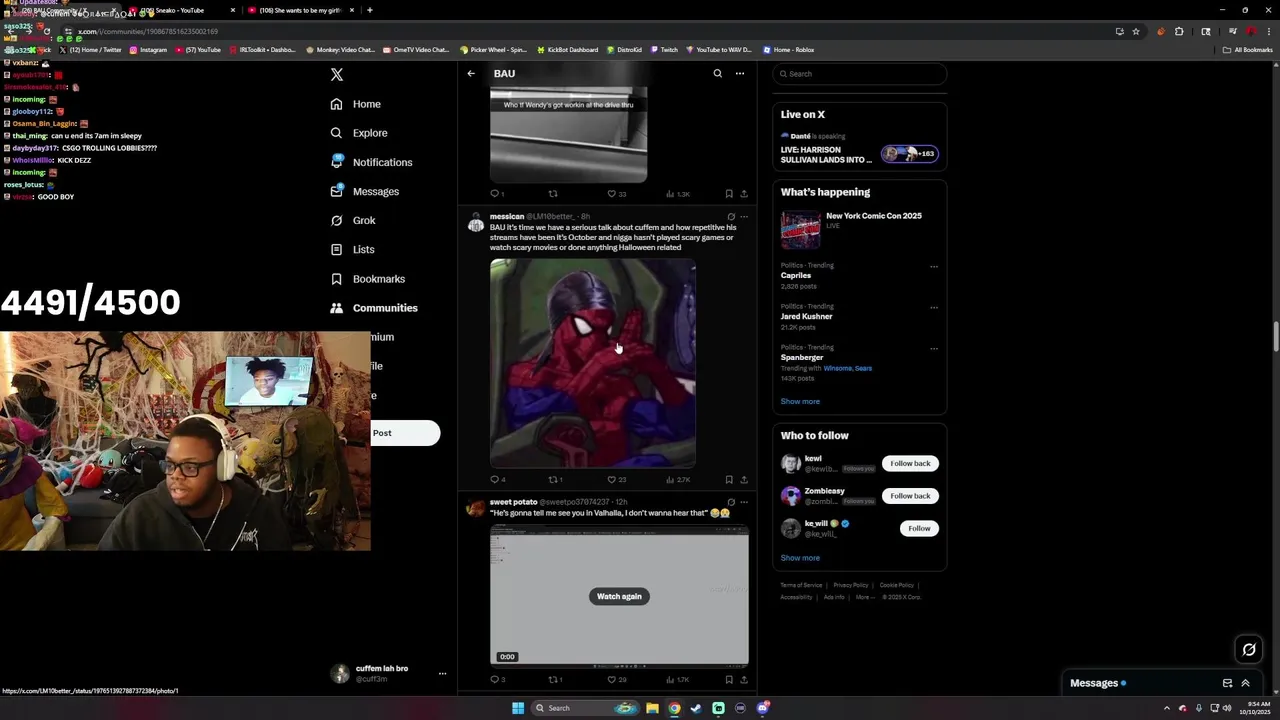Open Grok explain icon on messican's post
Screen dimensions: 1280x720
(x=731, y=217)
